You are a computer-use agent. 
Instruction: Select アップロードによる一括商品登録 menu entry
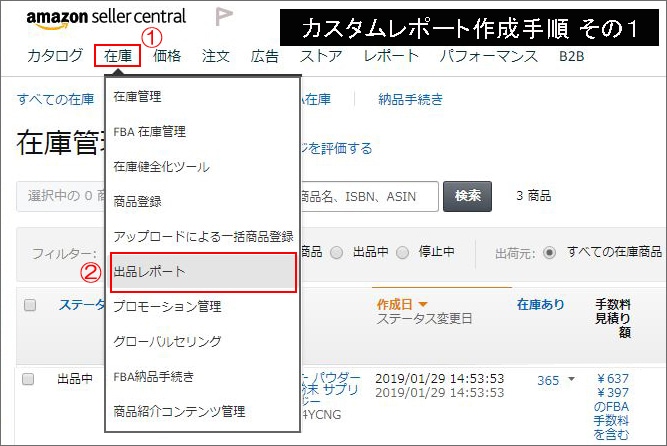(203, 236)
